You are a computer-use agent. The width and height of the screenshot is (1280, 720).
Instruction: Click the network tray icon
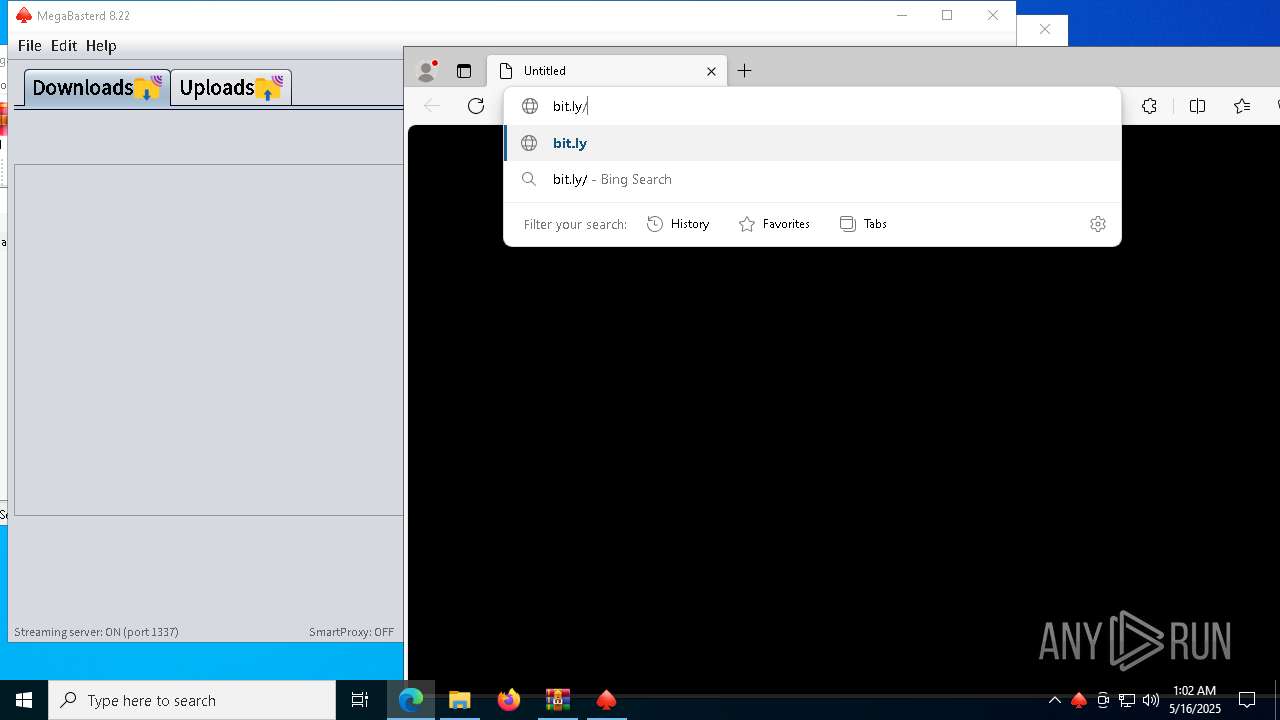1127,700
